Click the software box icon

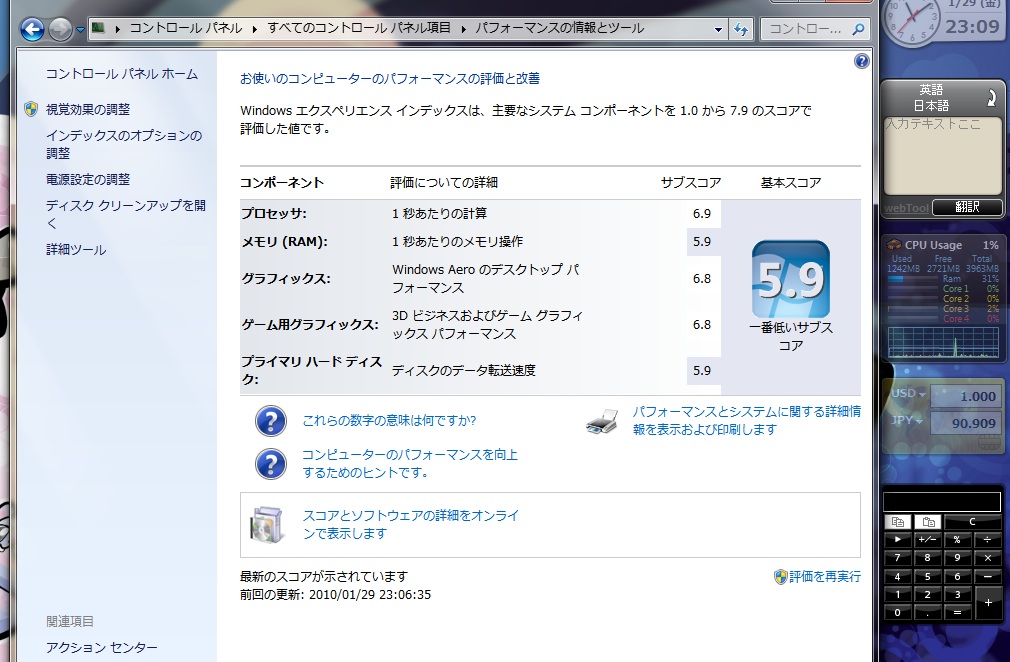coord(267,524)
